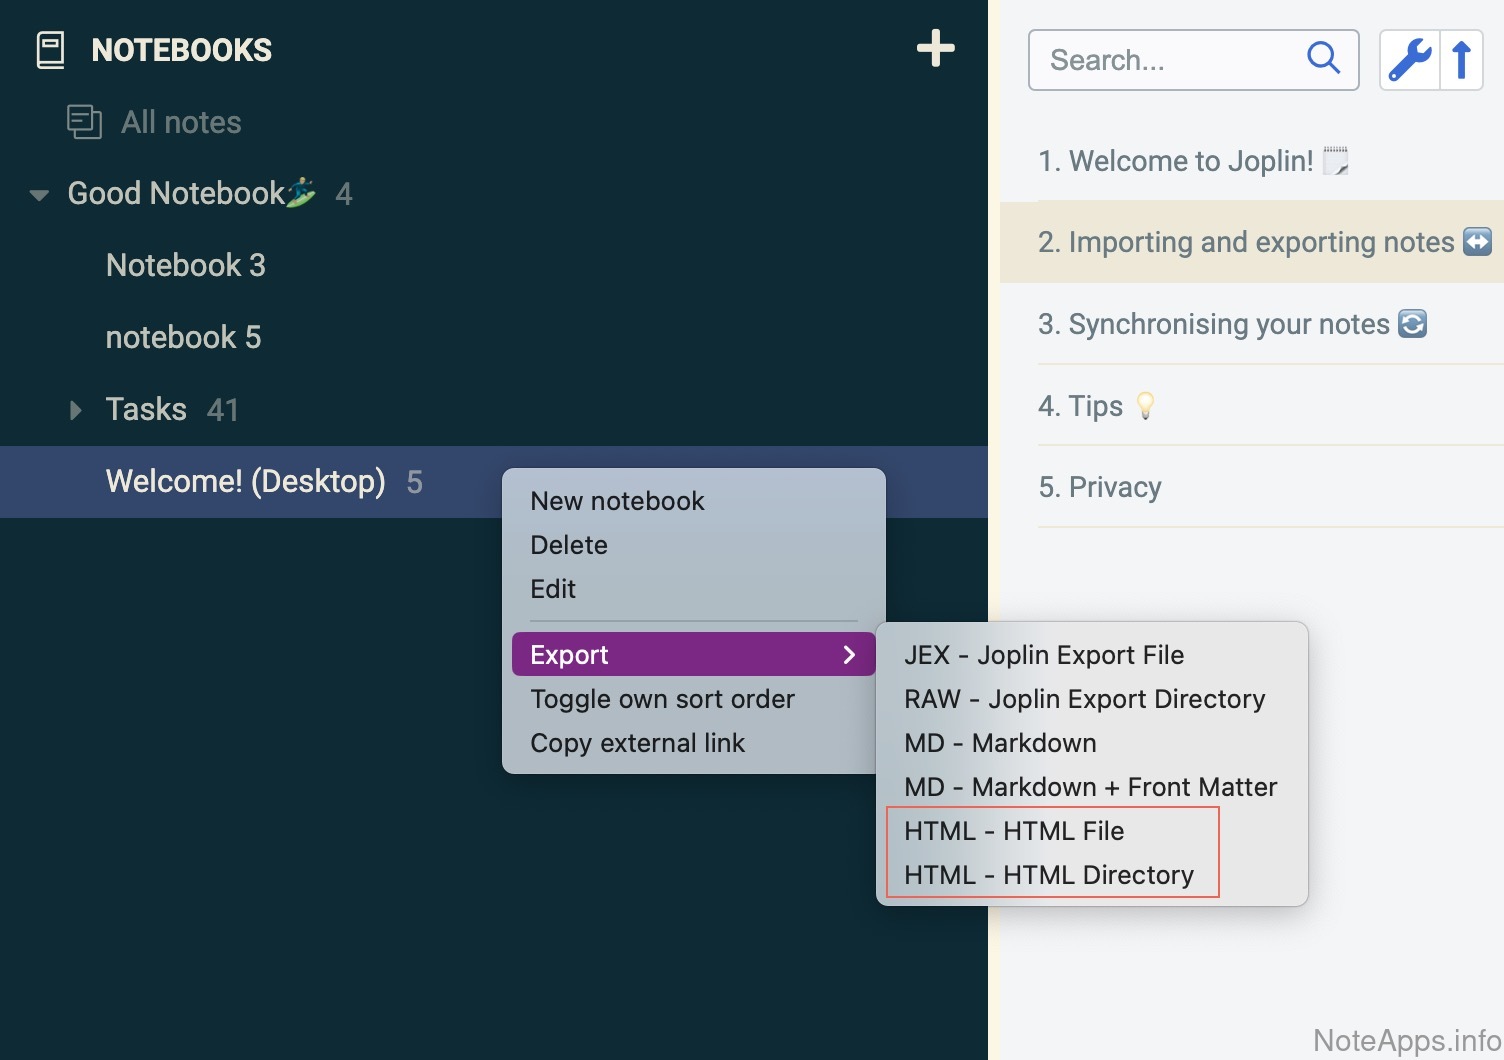Image resolution: width=1504 pixels, height=1060 pixels.
Task: Export as JEX - Joplin Export File
Action: (1043, 655)
